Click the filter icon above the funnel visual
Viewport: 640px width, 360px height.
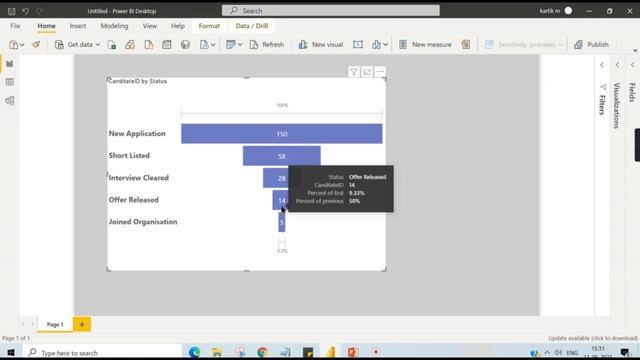click(354, 72)
